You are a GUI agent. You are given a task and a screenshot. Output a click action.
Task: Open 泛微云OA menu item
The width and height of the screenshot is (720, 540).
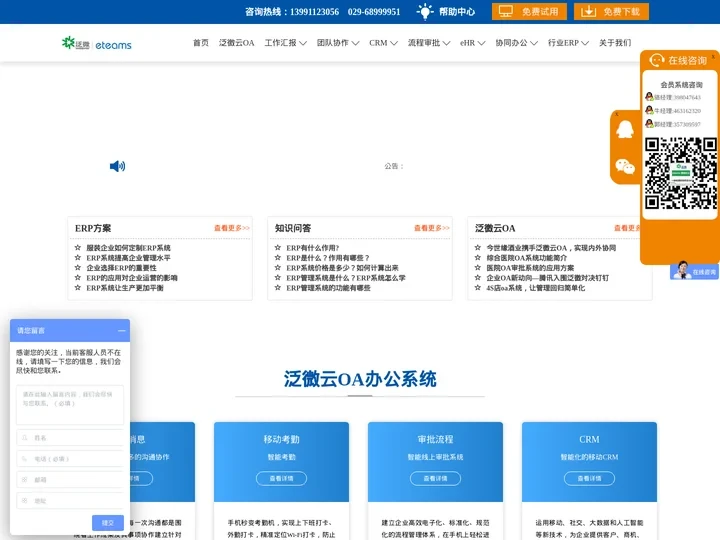pos(236,43)
